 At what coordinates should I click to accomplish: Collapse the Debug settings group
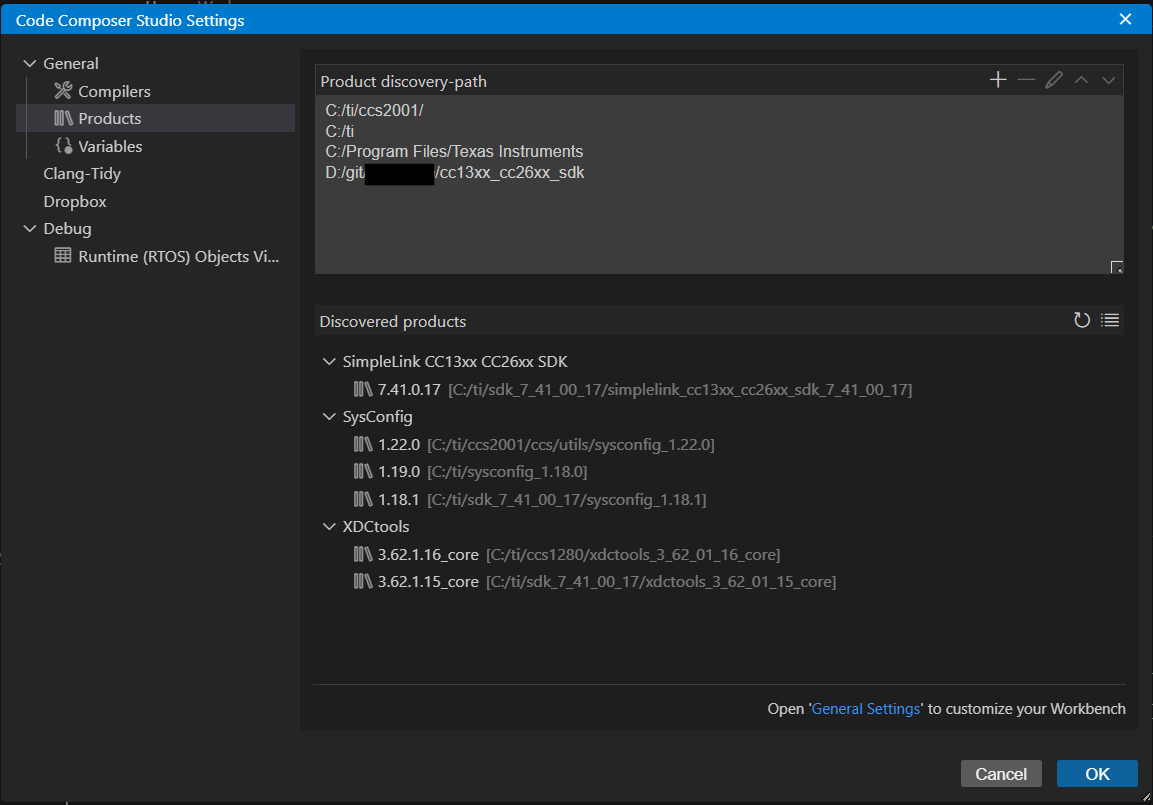point(29,229)
